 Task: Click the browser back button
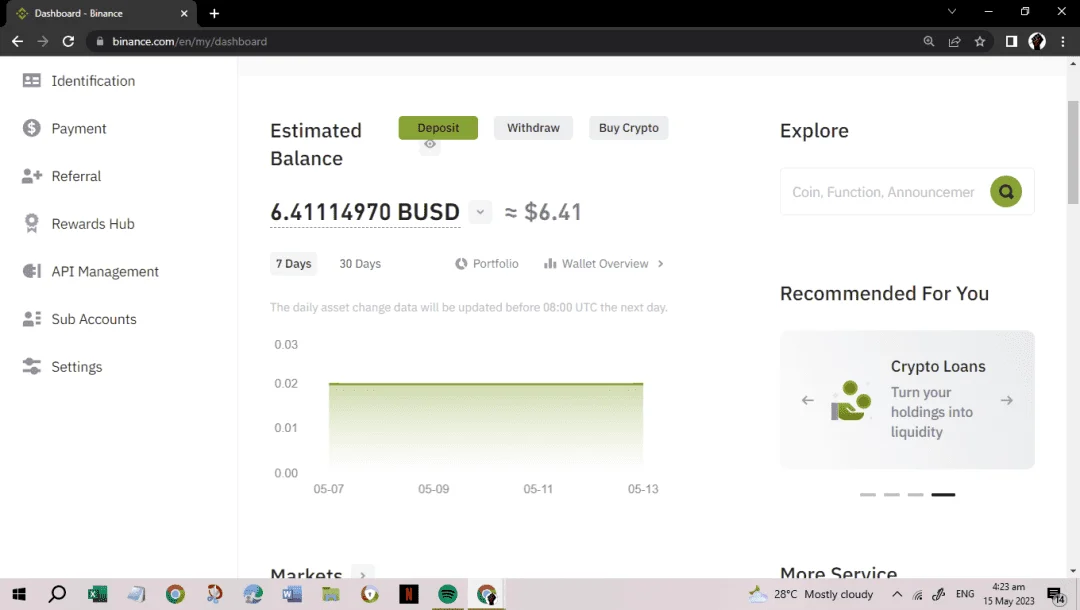(x=17, y=41)
